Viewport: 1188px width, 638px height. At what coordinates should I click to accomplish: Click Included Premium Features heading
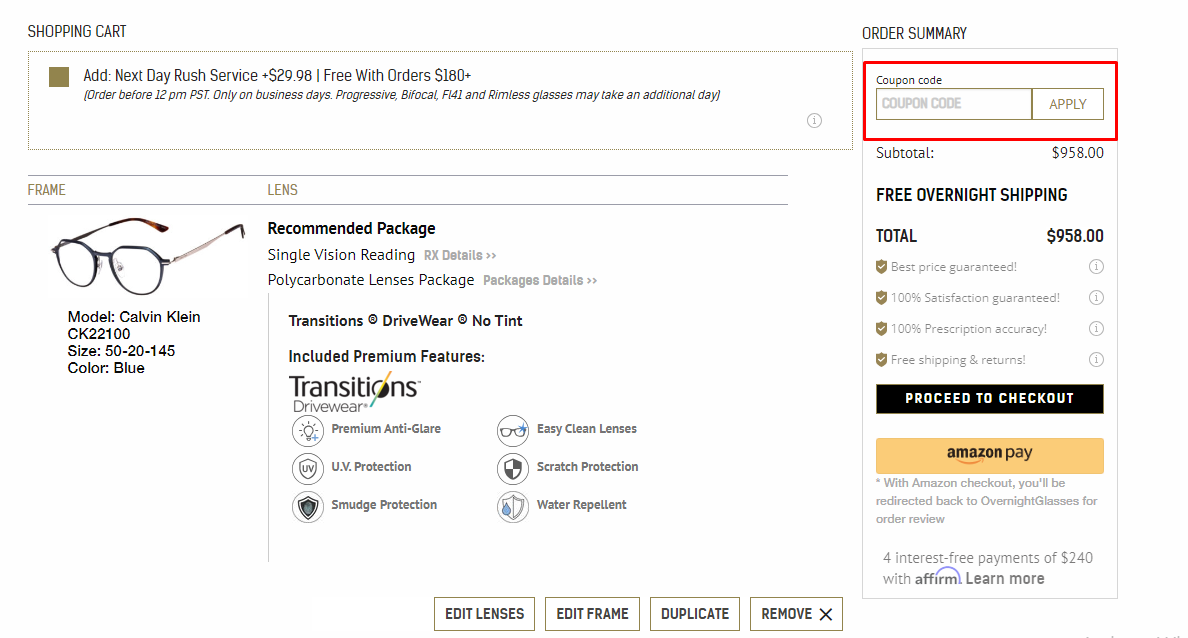pos(386,356)
